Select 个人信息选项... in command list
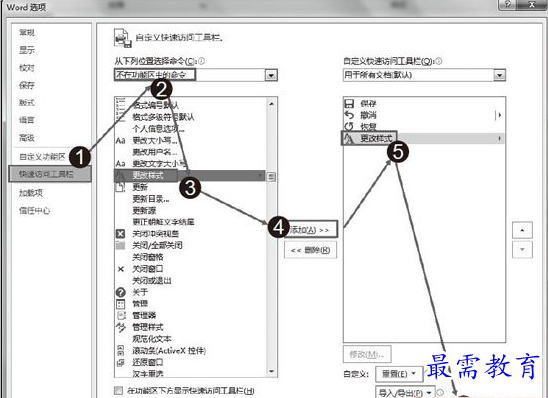Viewport: 548px width, 398px height. [x=158, y=129]
